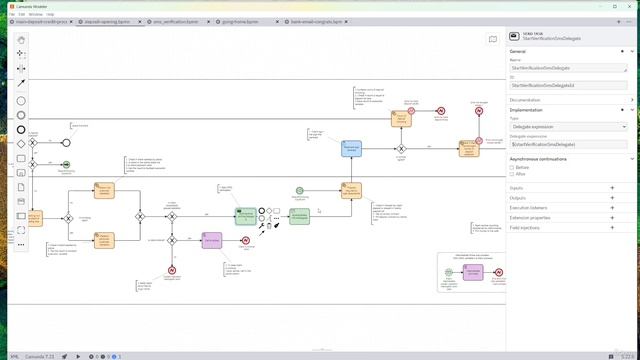Open context pad more-options ellipsis

[277, 218]
